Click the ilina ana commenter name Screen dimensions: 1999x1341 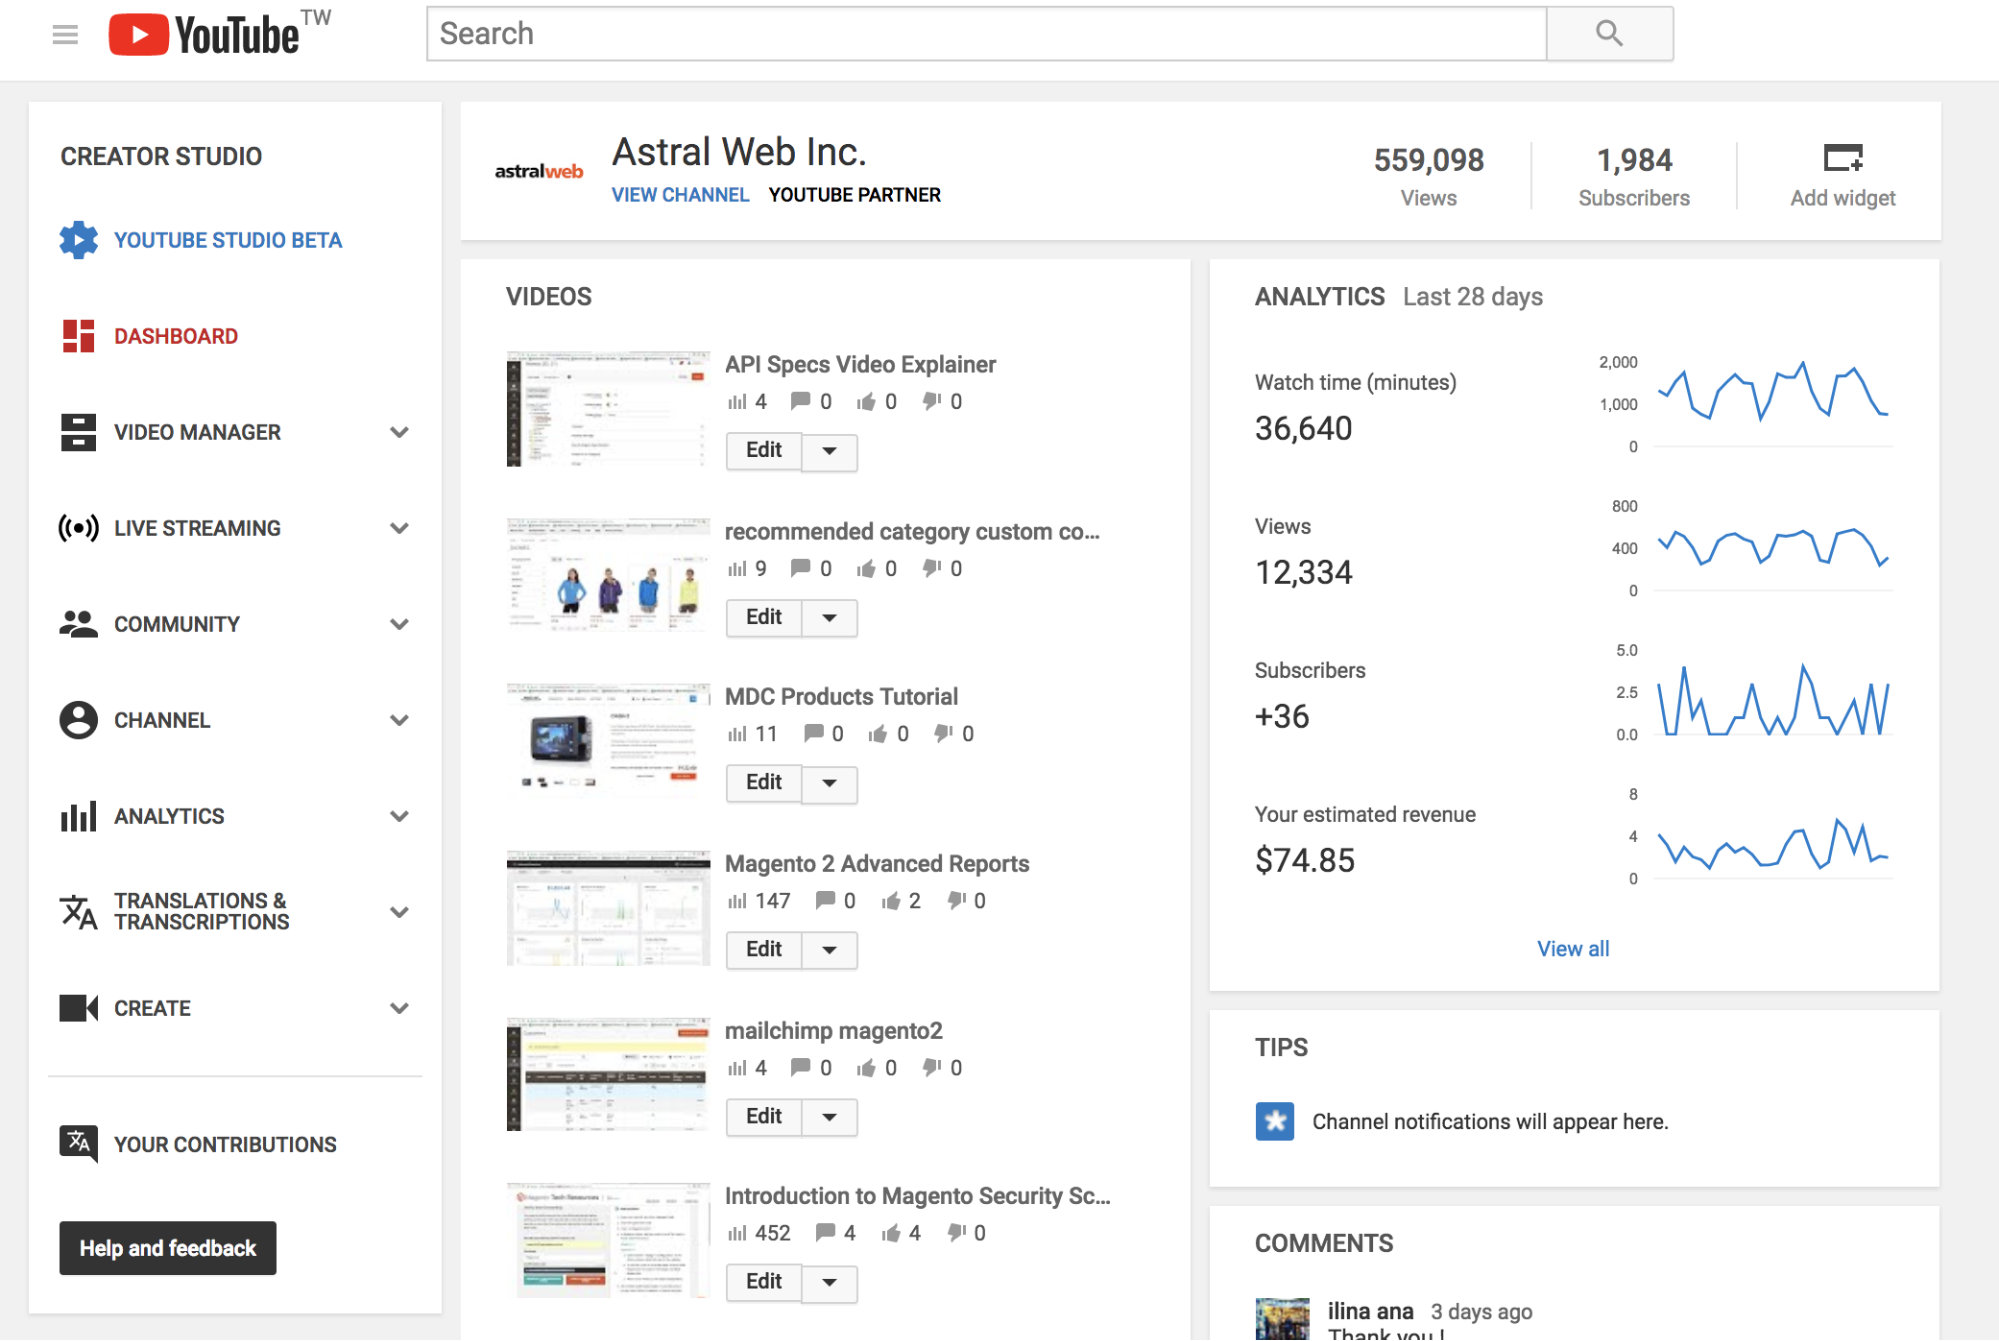1370,1311
